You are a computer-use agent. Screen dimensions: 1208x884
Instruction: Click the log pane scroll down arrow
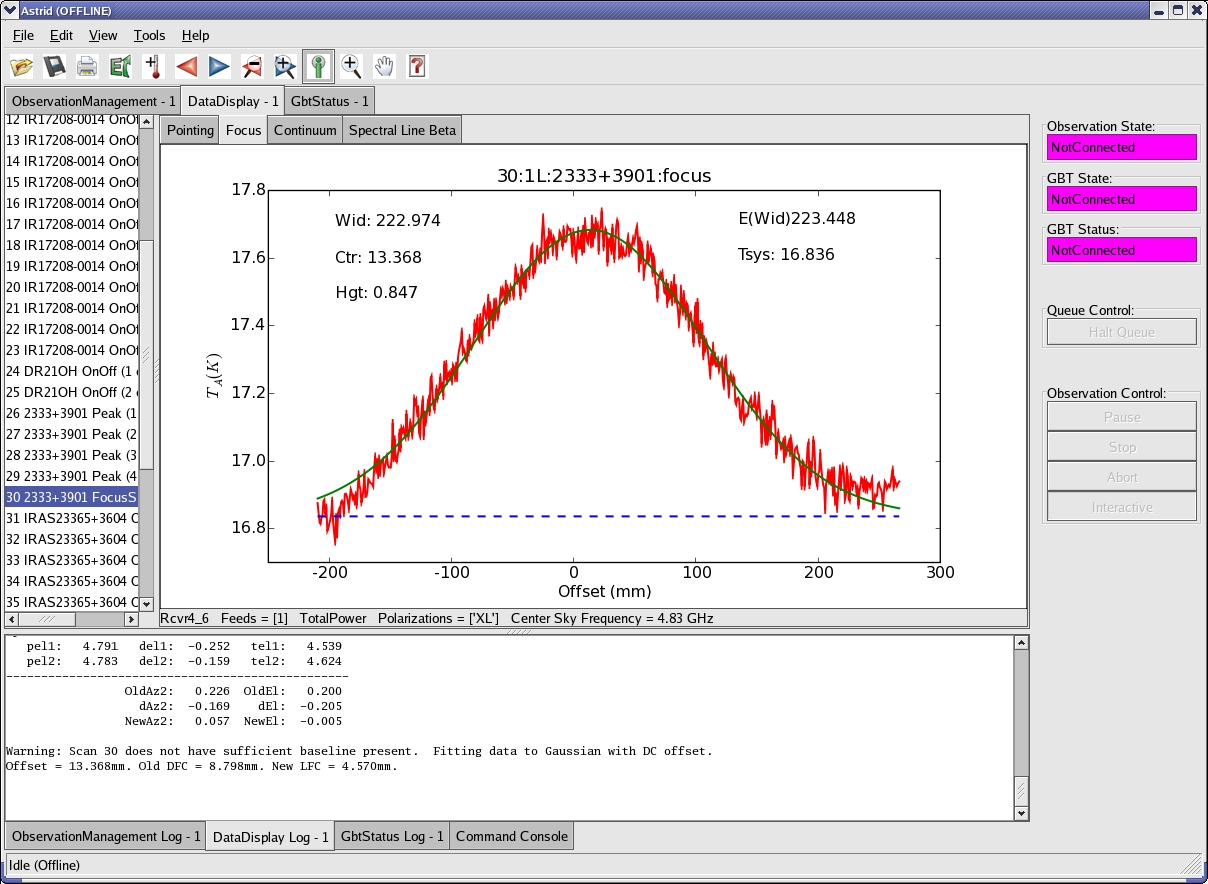click(x=1020, y=813)
